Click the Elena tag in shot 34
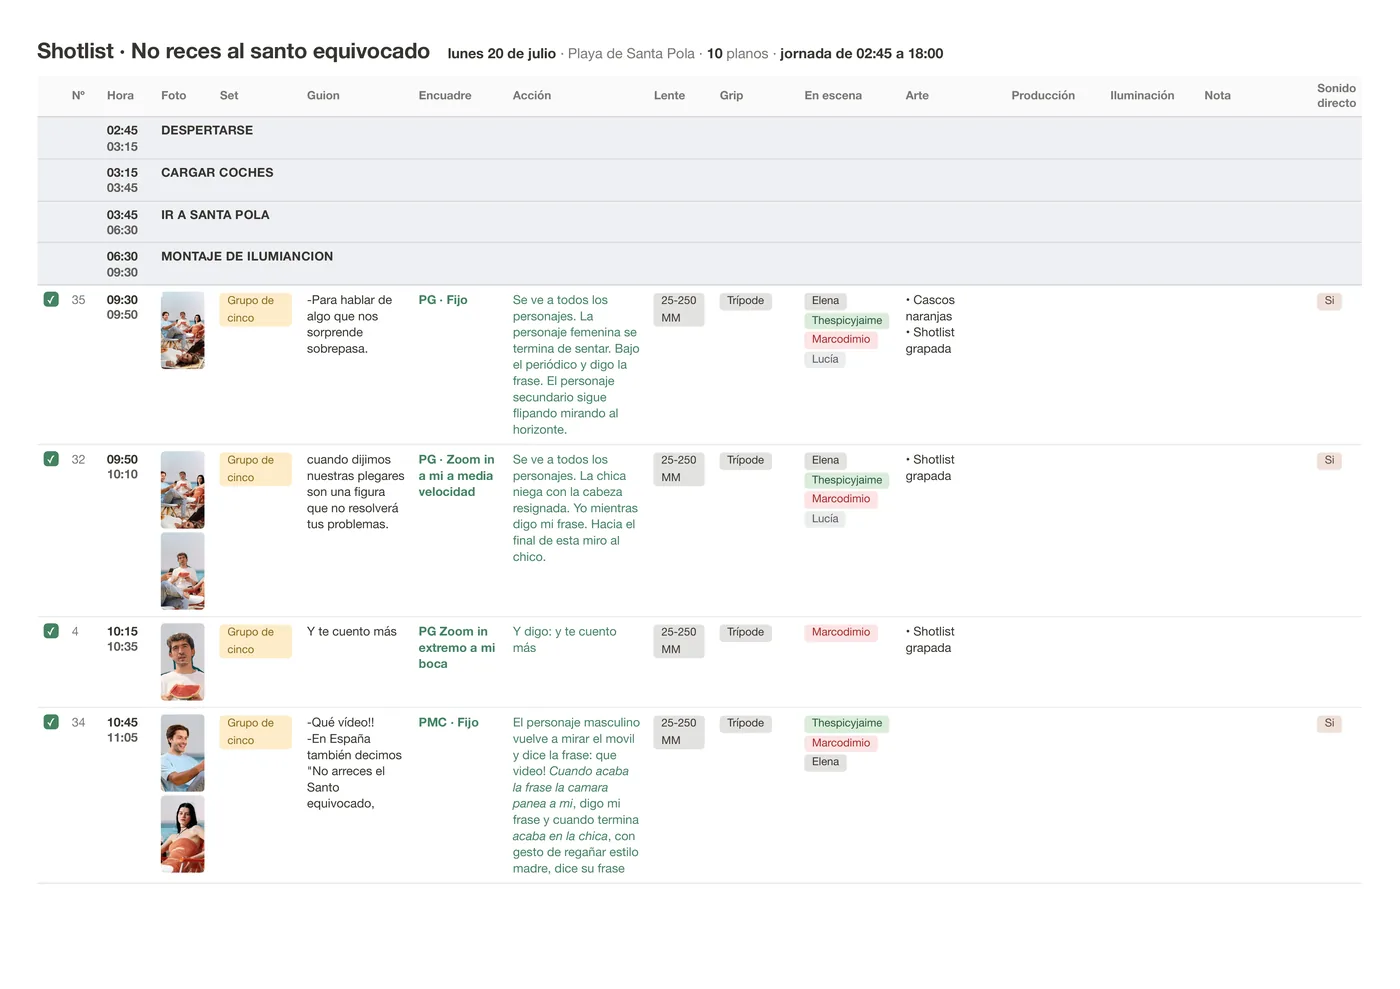This screenshot has width=1400, height=989. 825,762
